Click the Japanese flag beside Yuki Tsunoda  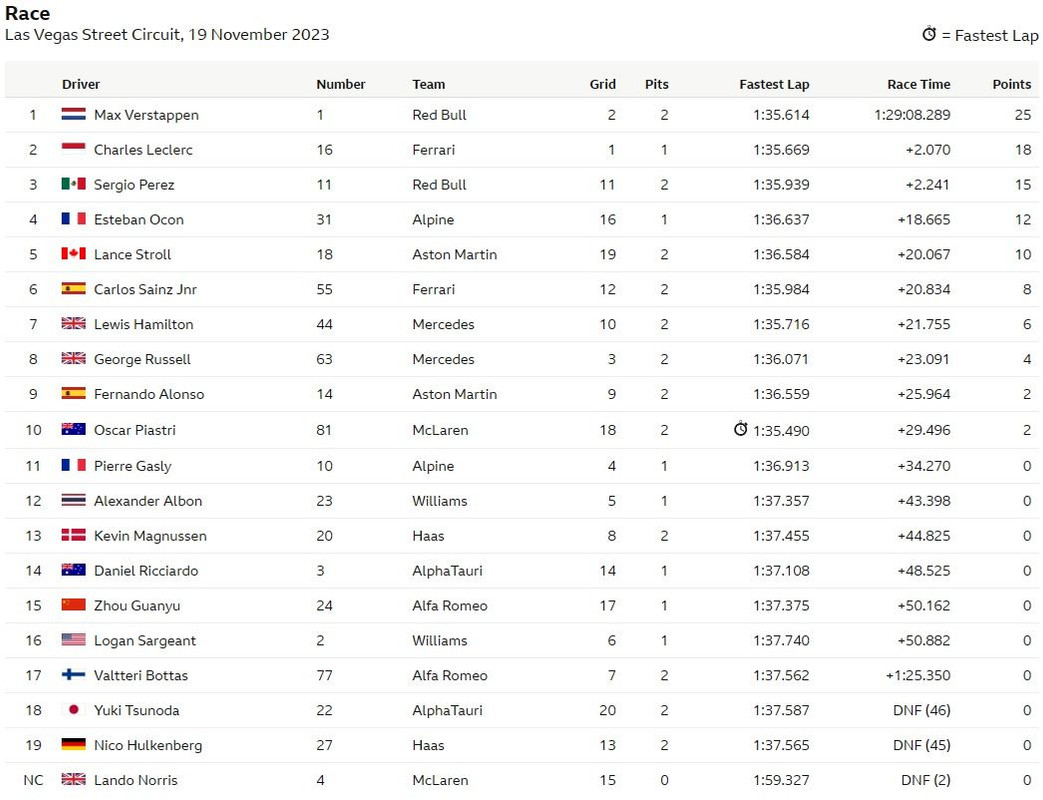coord(73,710)
